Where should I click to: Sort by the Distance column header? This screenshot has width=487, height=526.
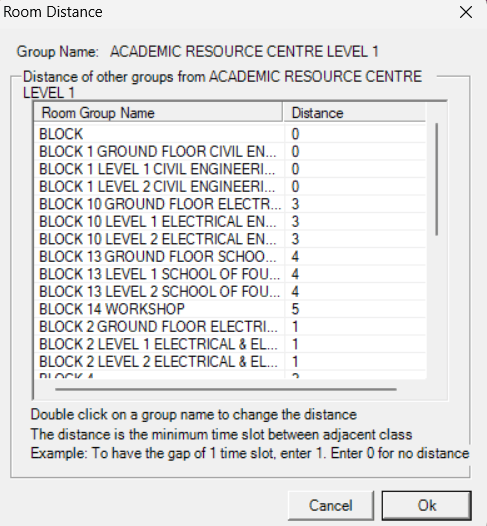click(x=355, y=113)
